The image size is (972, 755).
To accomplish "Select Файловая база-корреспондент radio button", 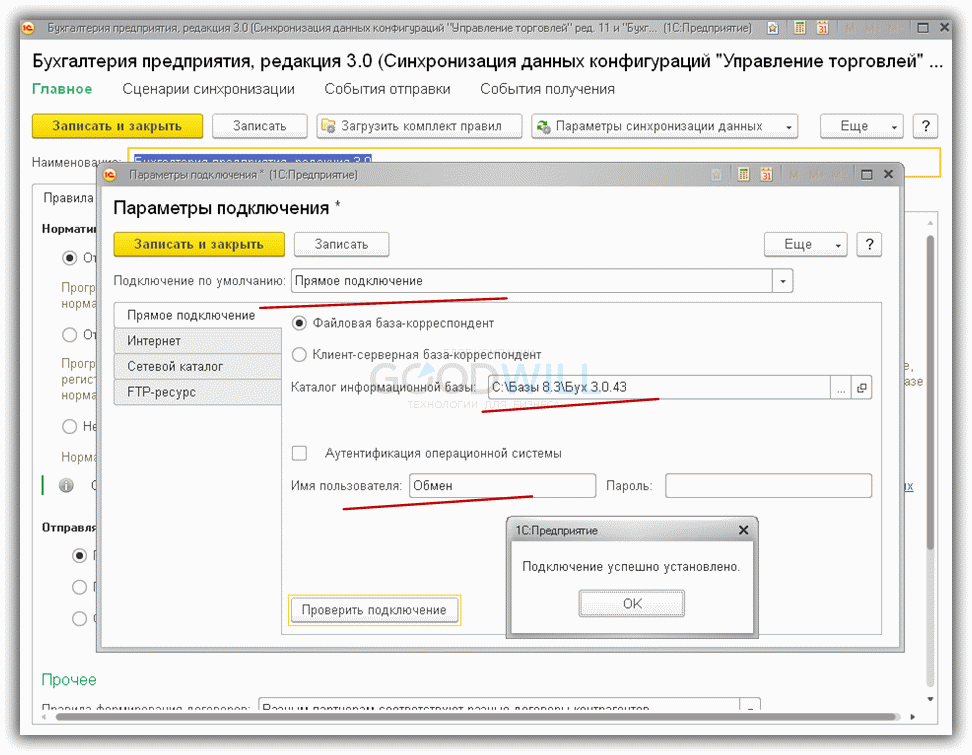I will [299, 323].
